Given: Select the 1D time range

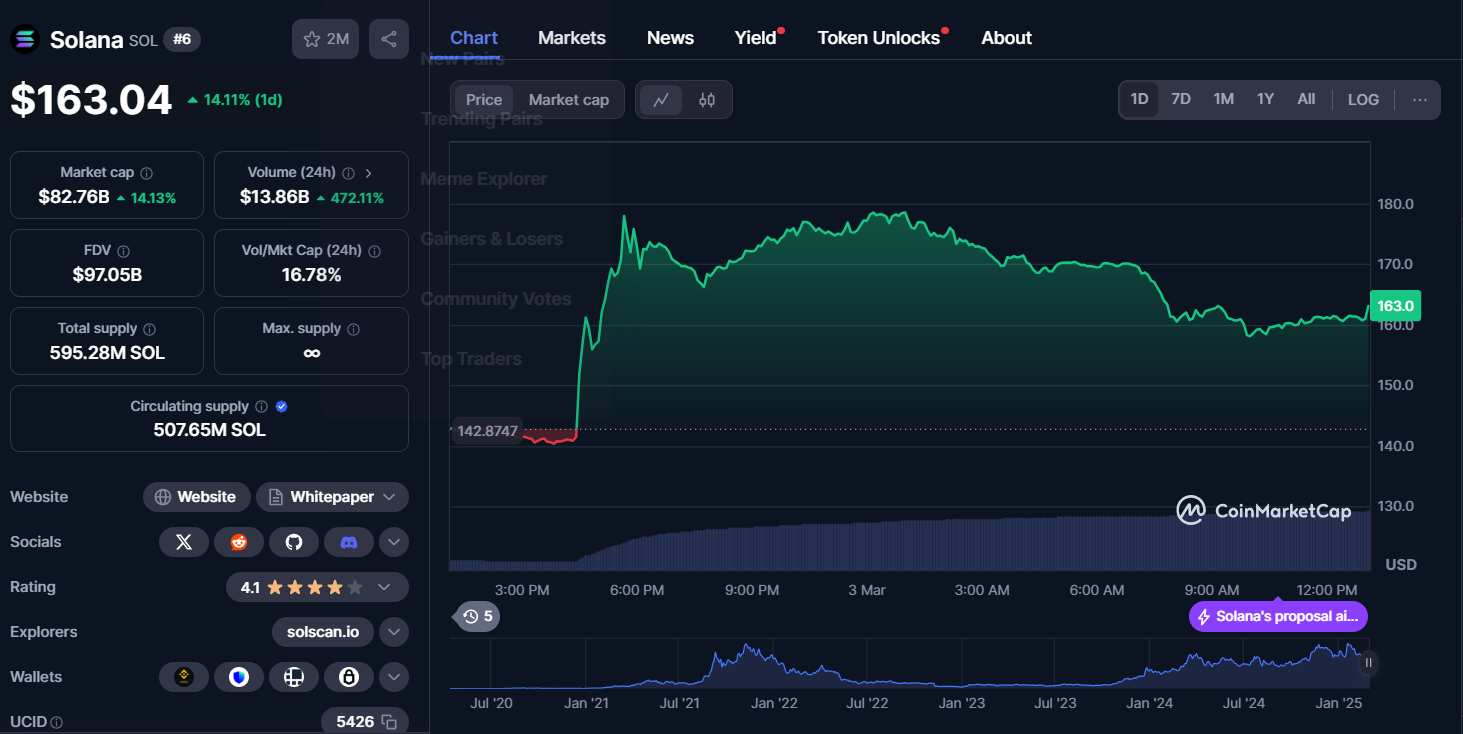Looking at the screenshot, I should click(1139, 100).
